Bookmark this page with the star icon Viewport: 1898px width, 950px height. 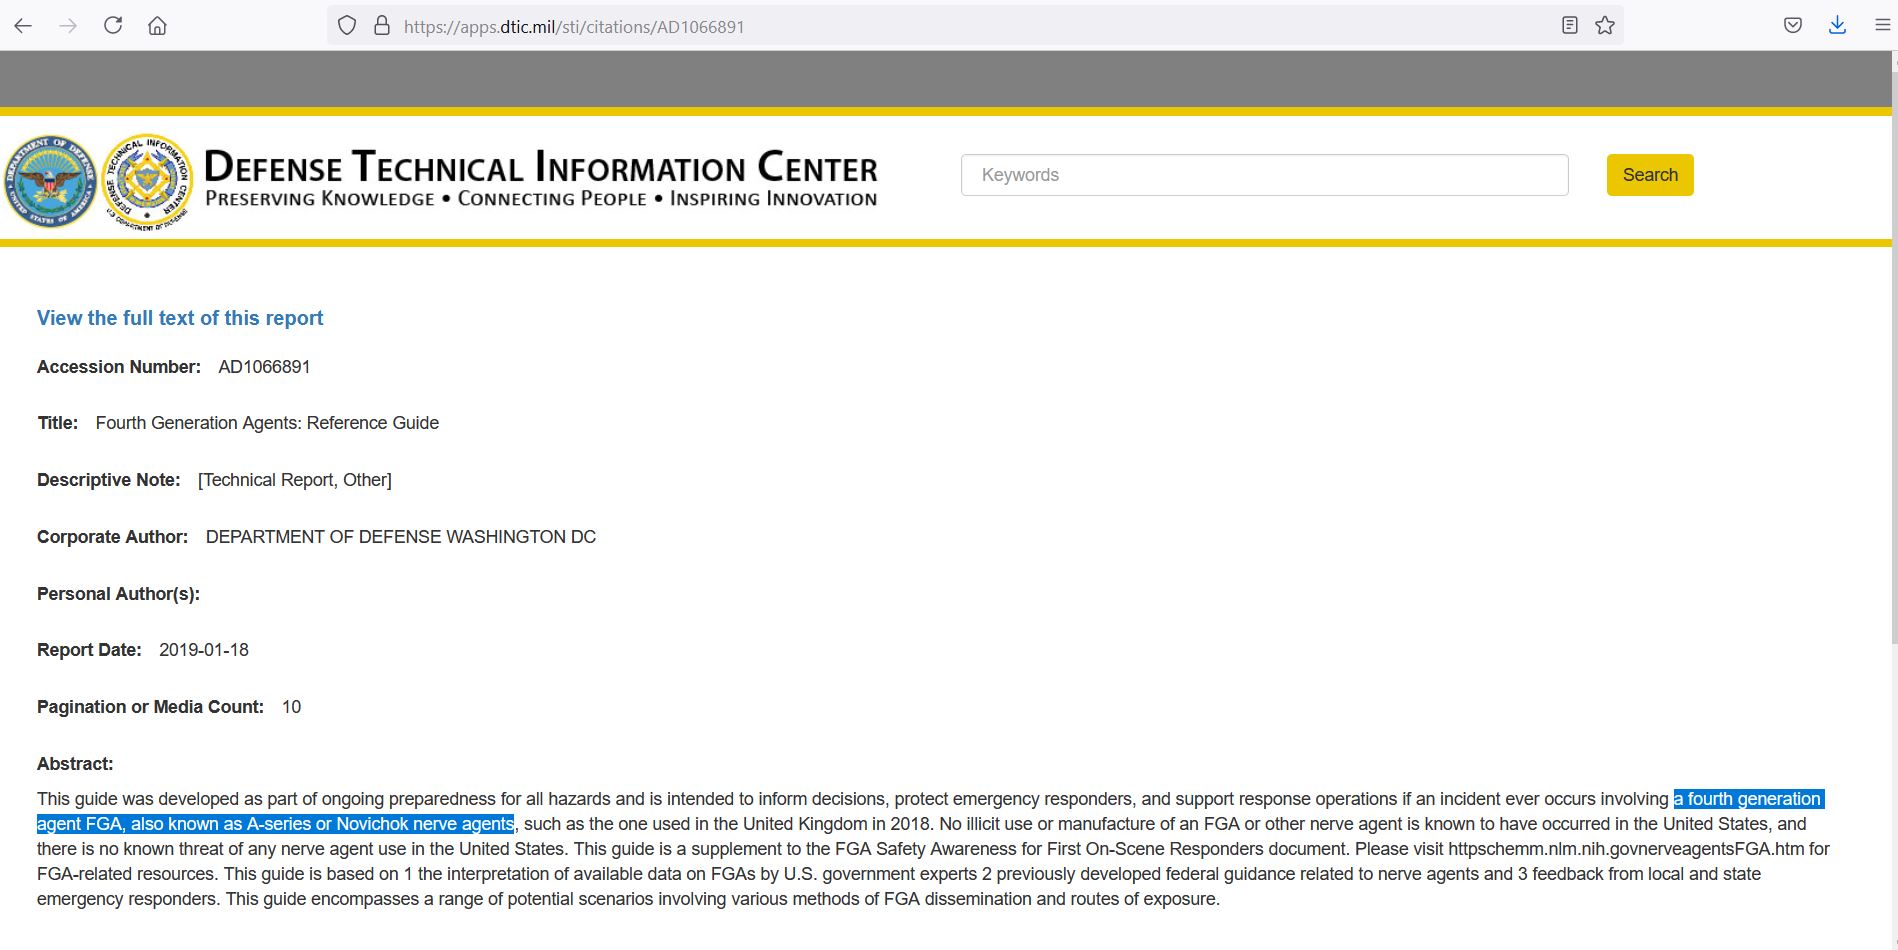tap(1605, 26)
